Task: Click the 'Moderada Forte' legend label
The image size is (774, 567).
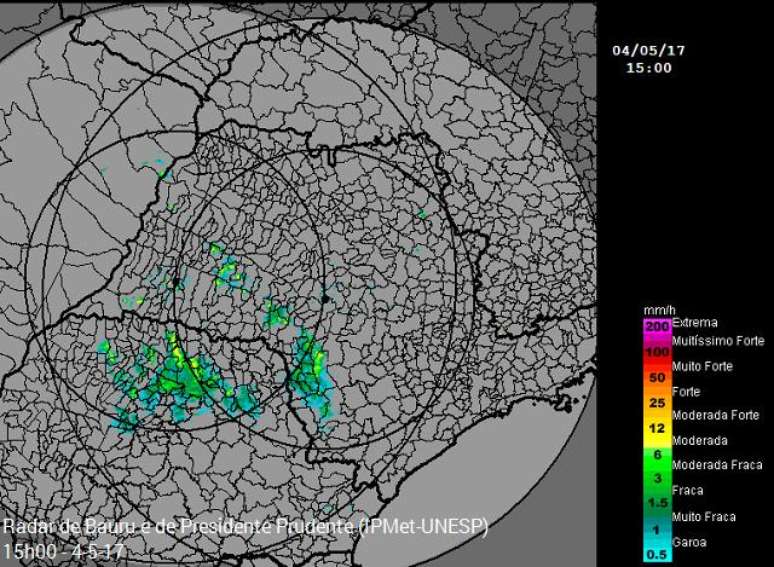Action: [x=715, y=415]
